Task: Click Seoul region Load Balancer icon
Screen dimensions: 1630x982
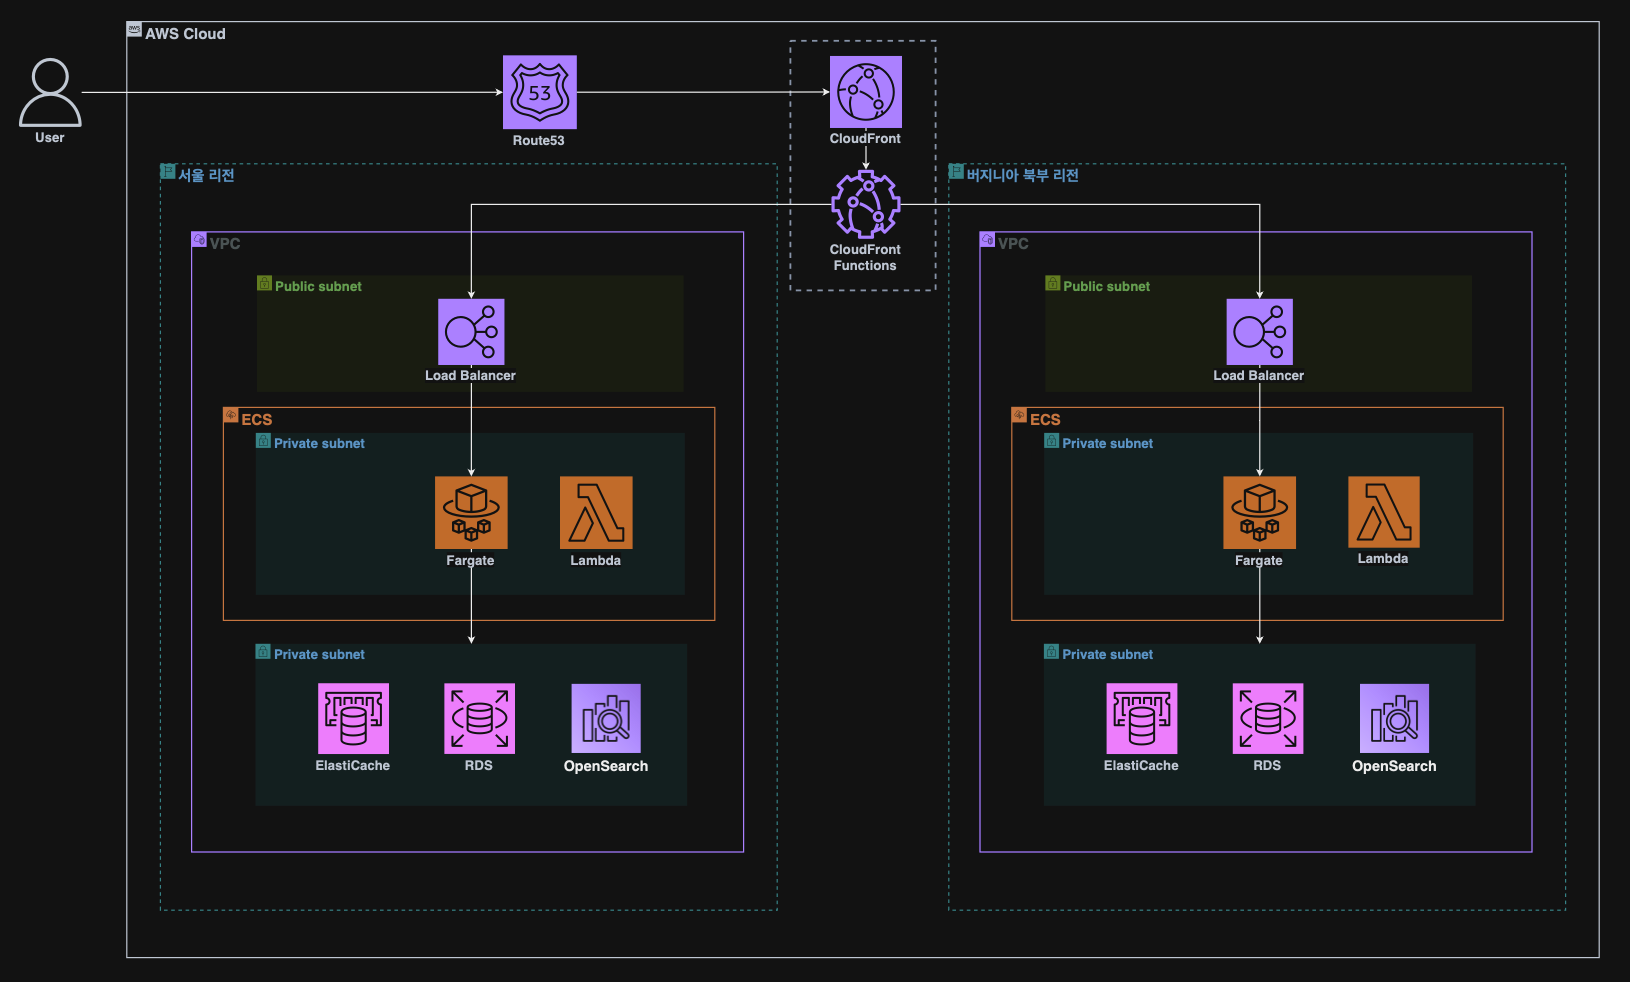Action: click(x=471, y=332)
